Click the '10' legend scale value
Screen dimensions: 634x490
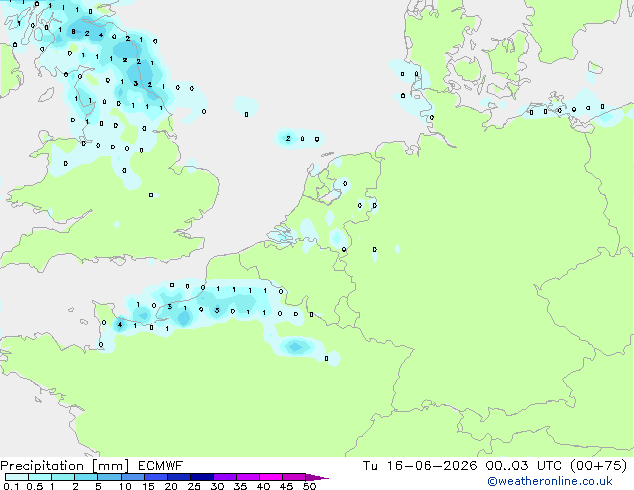[125, 486]
